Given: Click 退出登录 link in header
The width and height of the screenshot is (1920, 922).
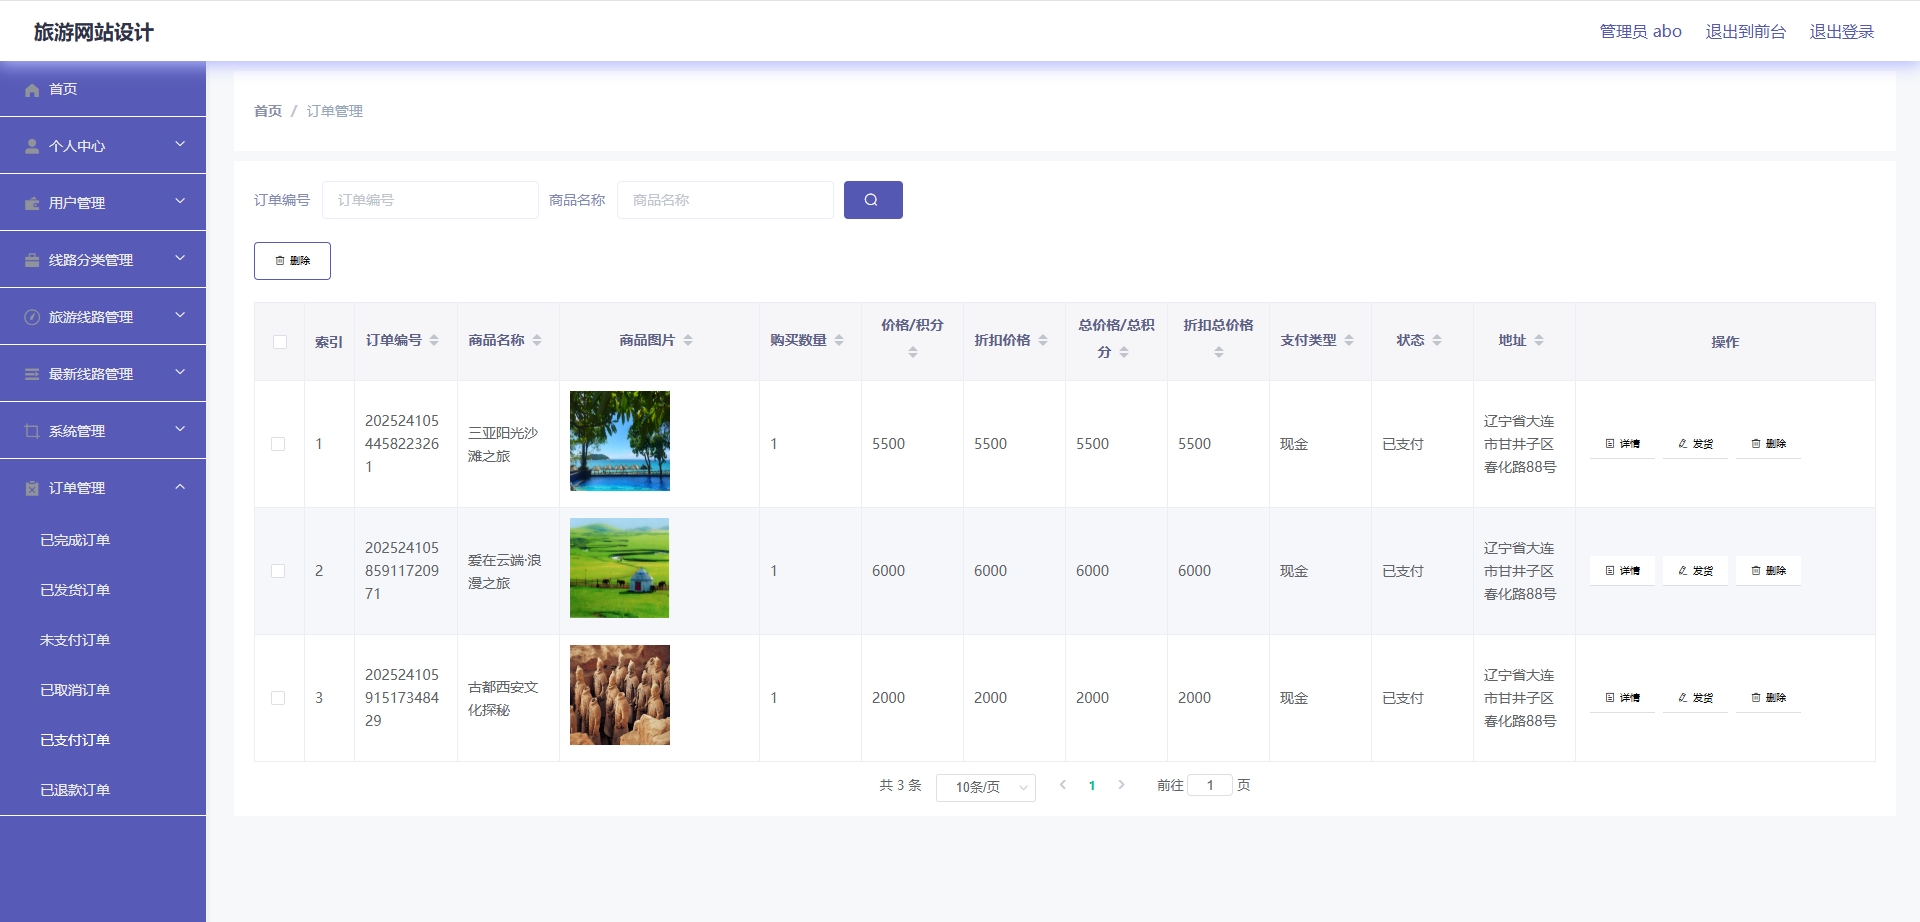Looking at the screenshot, I should pos(1842,32).
